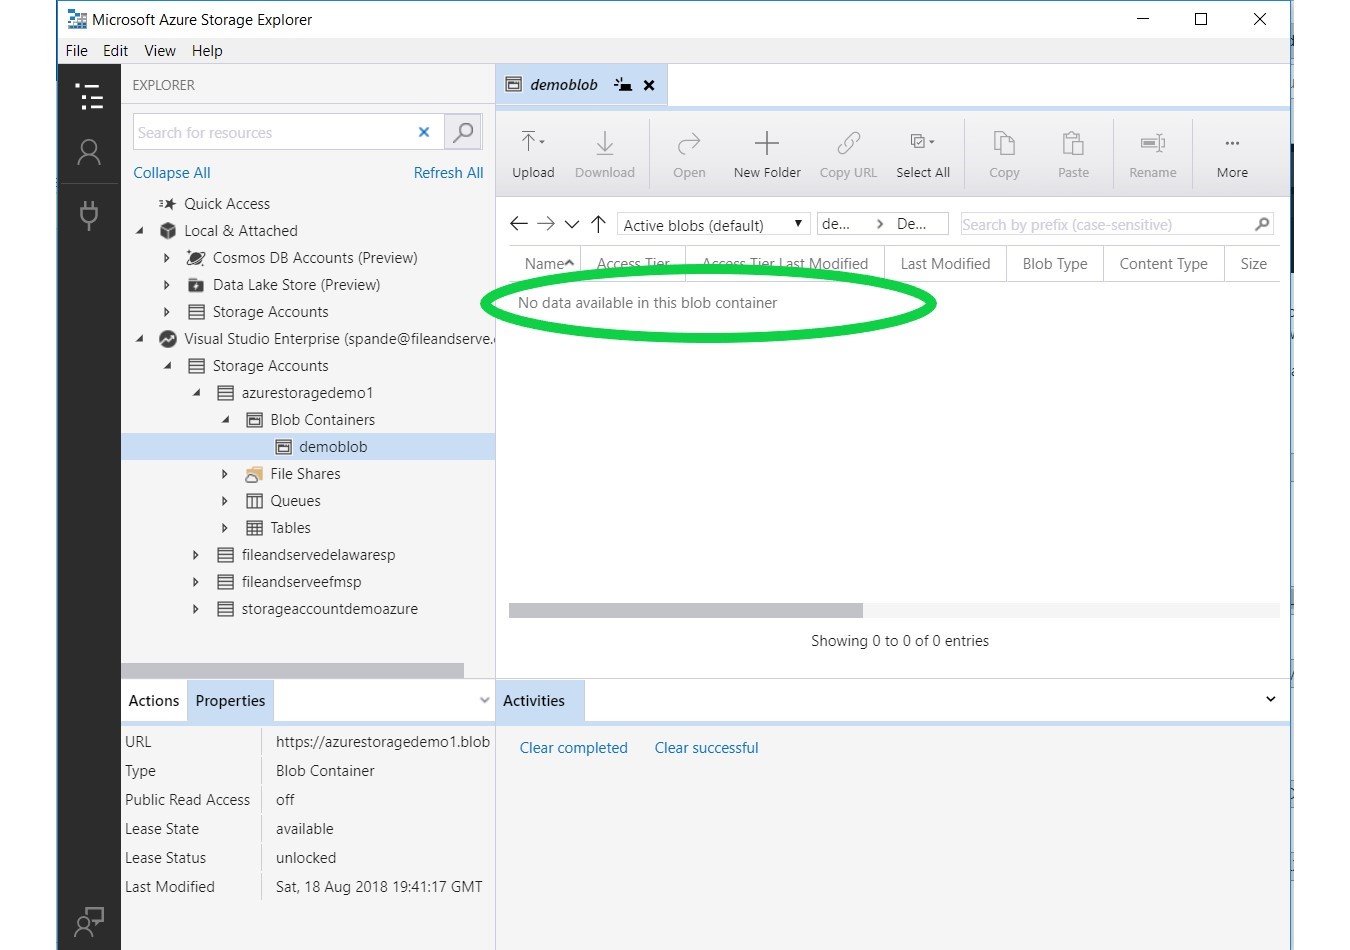Screen dimensions: 1350x950
Task: Expand the Cosmos DB Accounts (Preview) node
Action: pos(167,258)
